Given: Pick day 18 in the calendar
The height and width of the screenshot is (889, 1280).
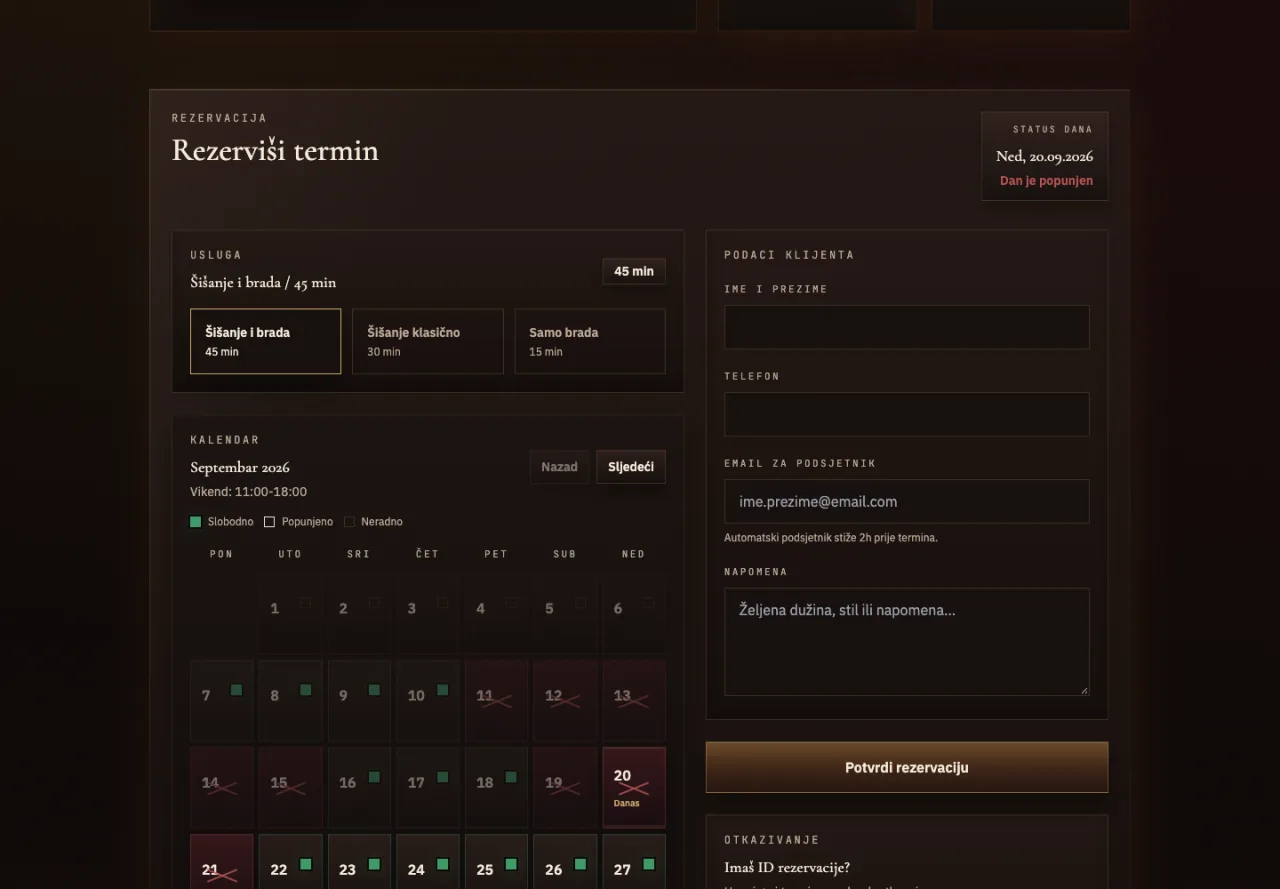Looking at the screenshot, I should (x=497, y=787).
